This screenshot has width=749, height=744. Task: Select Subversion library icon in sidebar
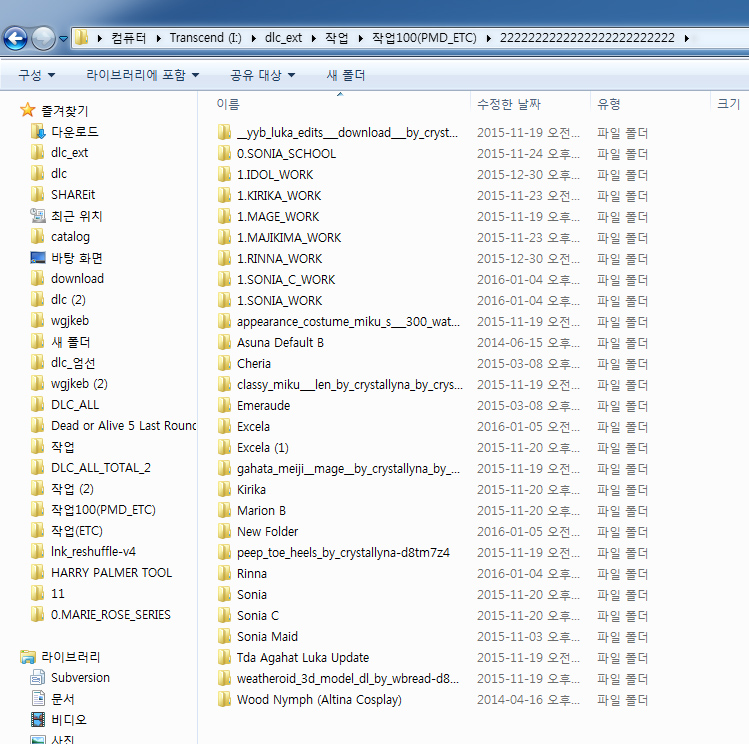[38, 678]
